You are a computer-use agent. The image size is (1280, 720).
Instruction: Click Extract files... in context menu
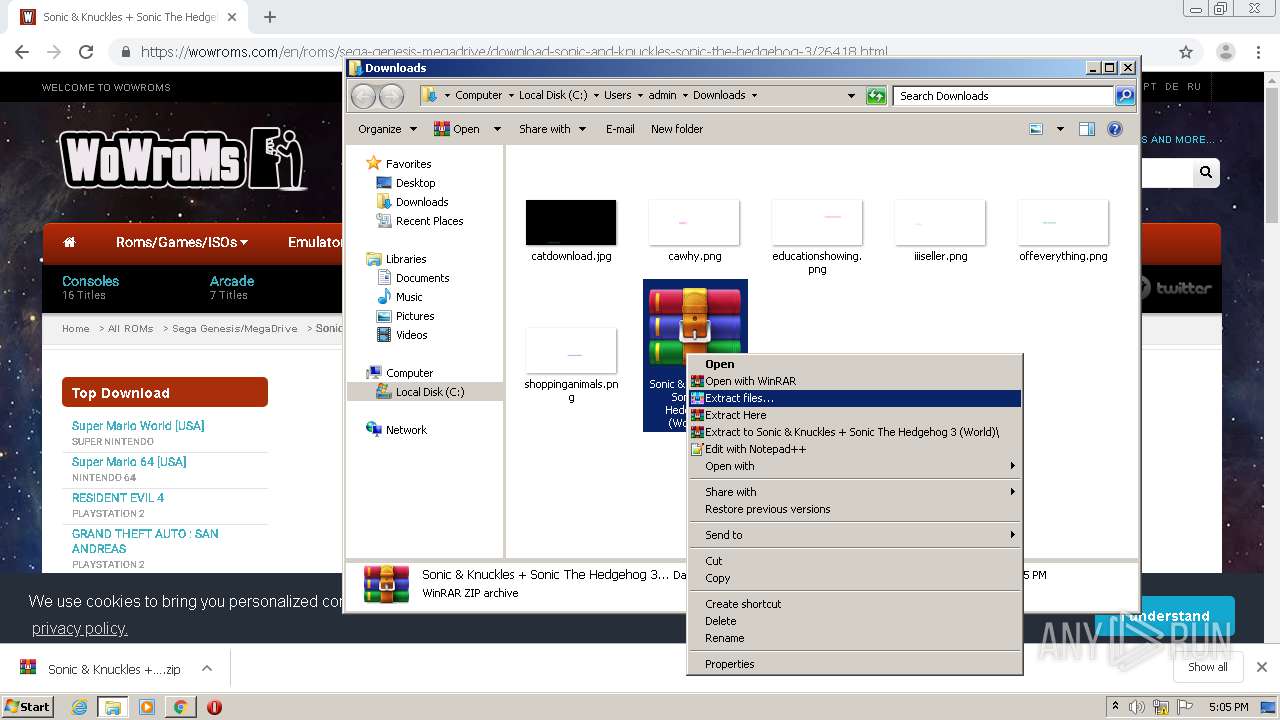855,398
